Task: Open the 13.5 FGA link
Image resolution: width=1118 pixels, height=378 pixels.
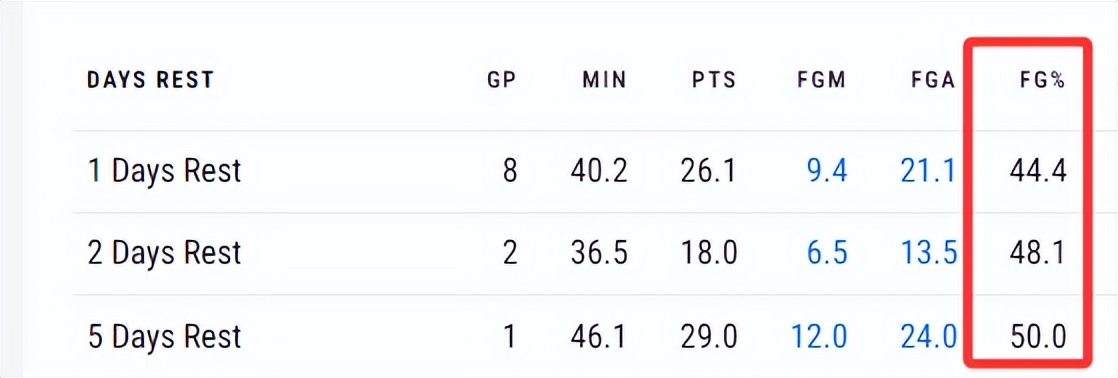Action: pos(928,255)
